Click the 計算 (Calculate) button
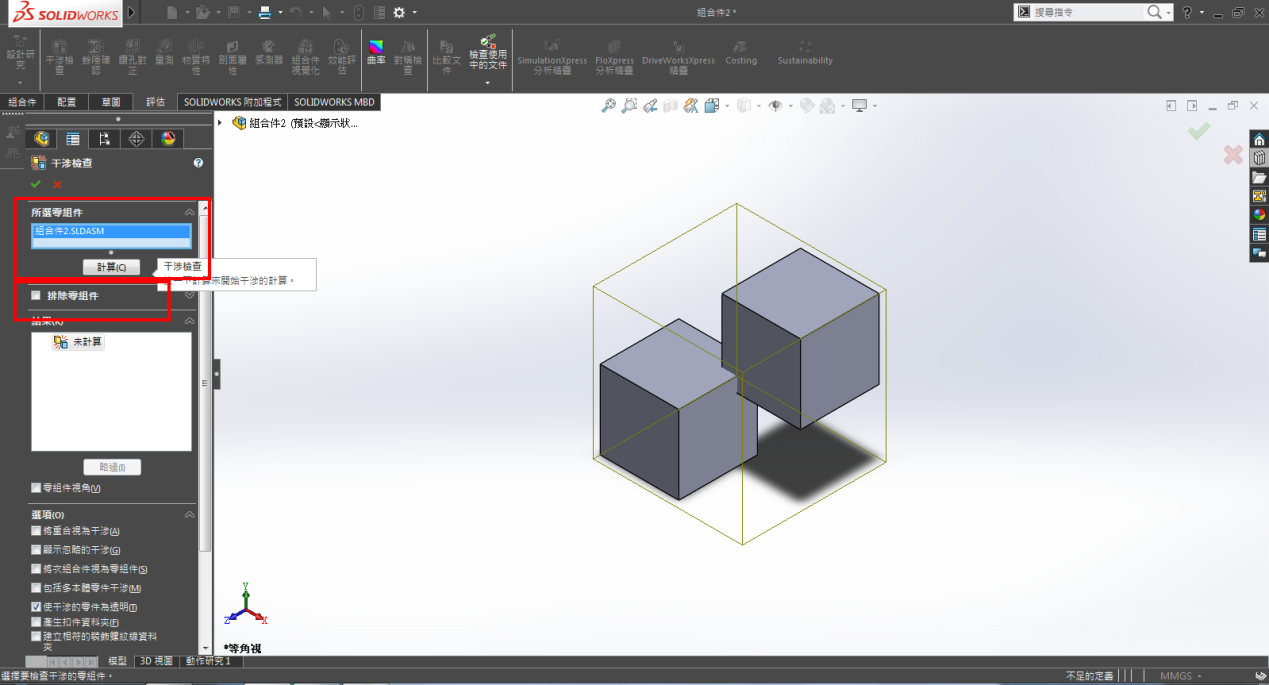The height and width of the screenshot is (685, 1269). [x=111, y=267]
